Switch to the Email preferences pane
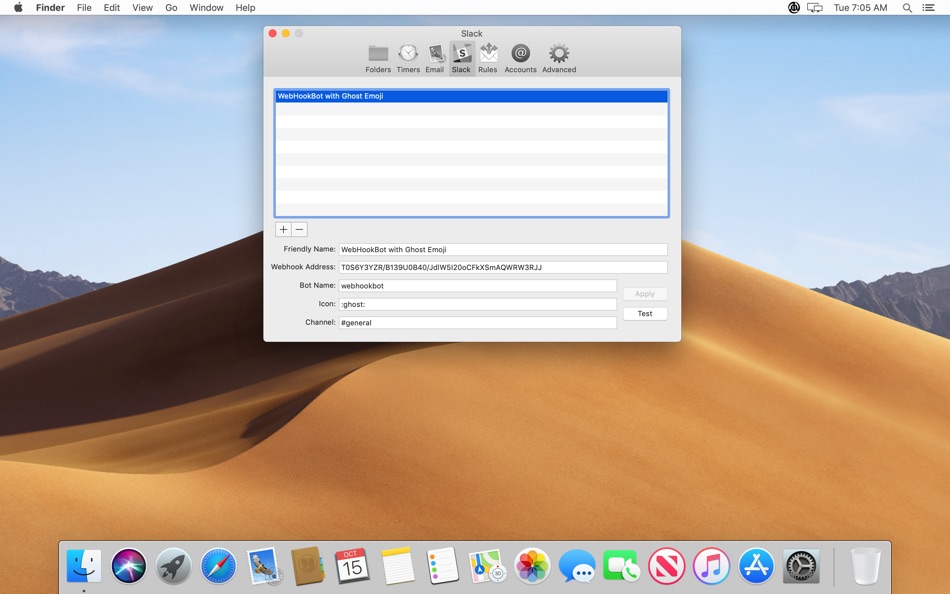Viewport: 950px width, 594px height. (x=434, y=59)
